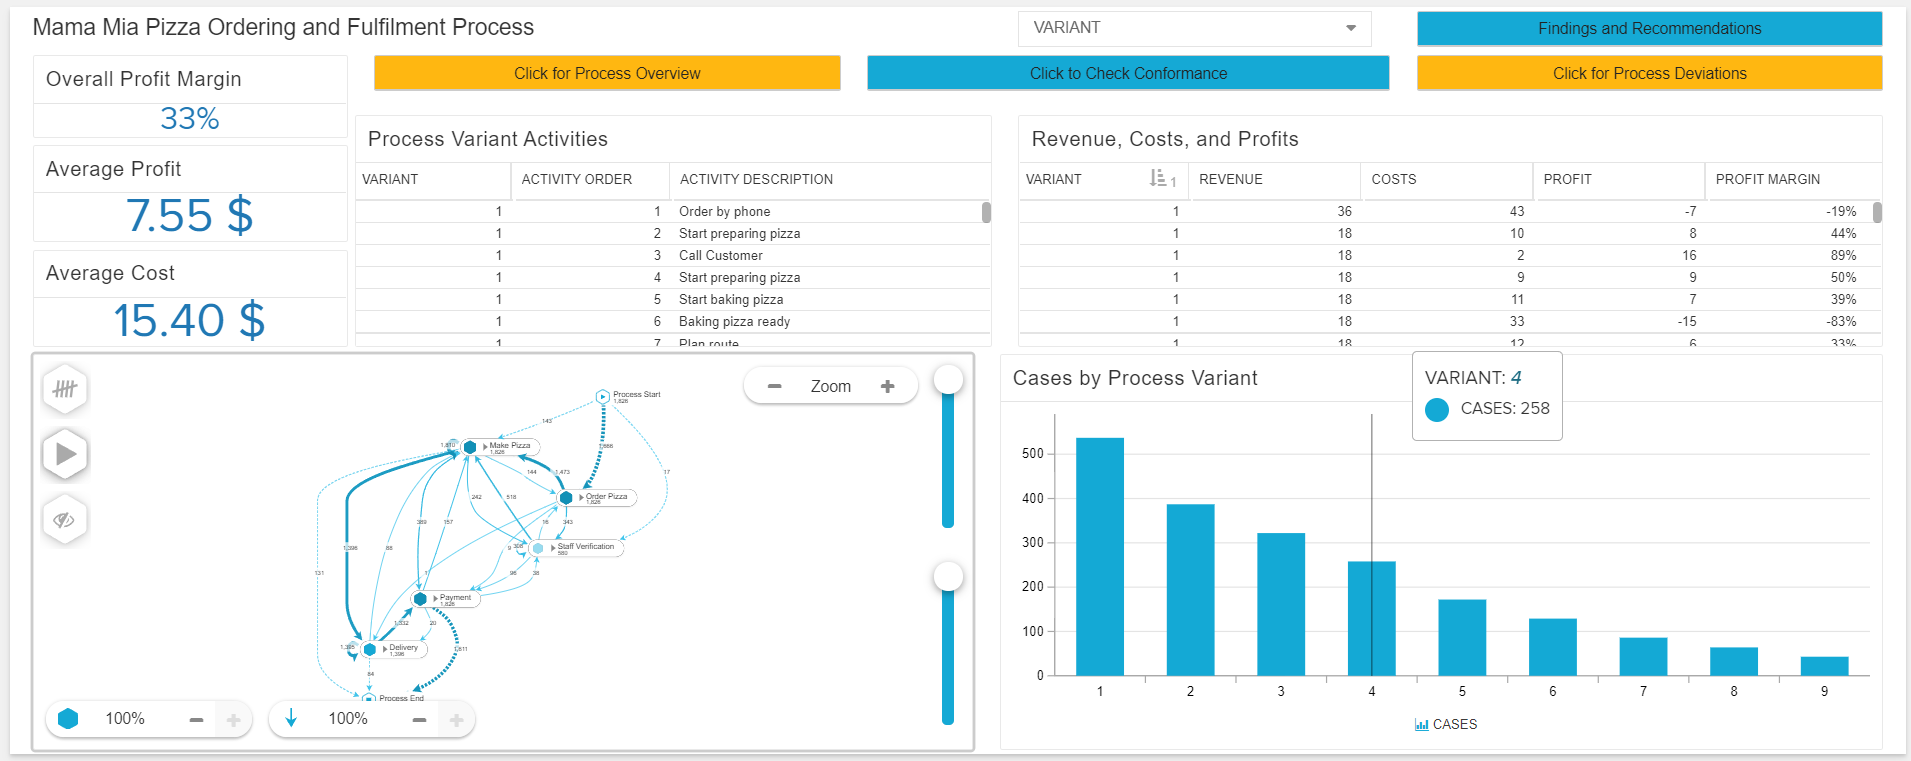Click the 33% overall profit margin value
Screen dimensions: 1911x761
click(190, 119)
